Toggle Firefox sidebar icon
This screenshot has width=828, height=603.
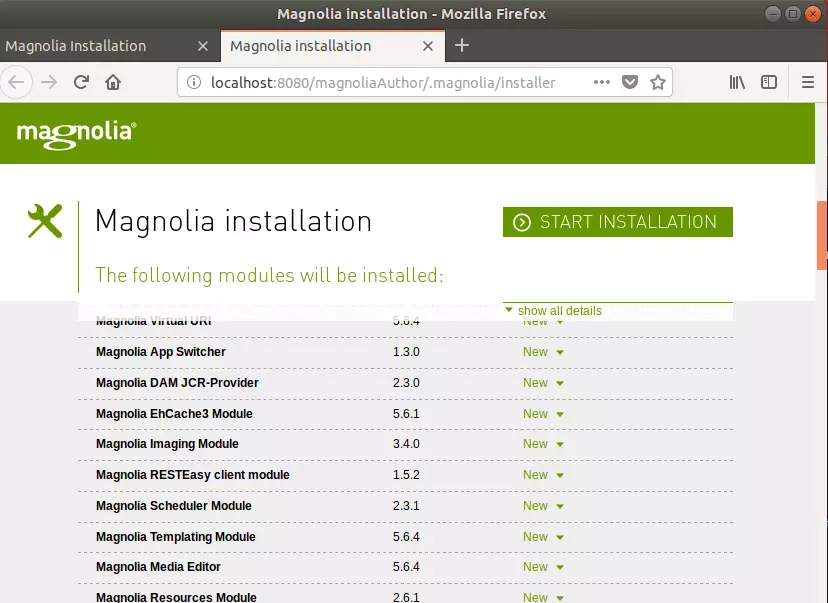tap(769, 82)
